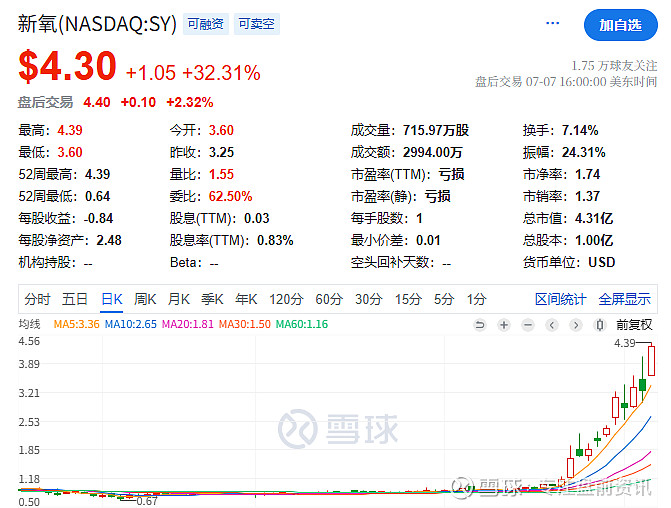Switch to the 5分 interval tab
Viewport: 671px width, 508px height.
click(444, 299)
